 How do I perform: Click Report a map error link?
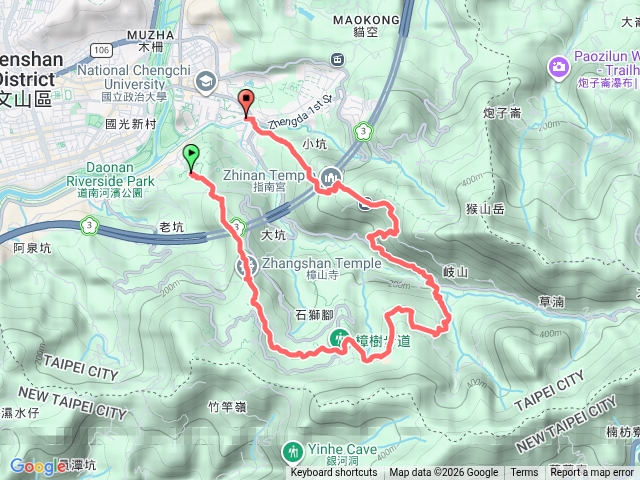coord(591,473)
